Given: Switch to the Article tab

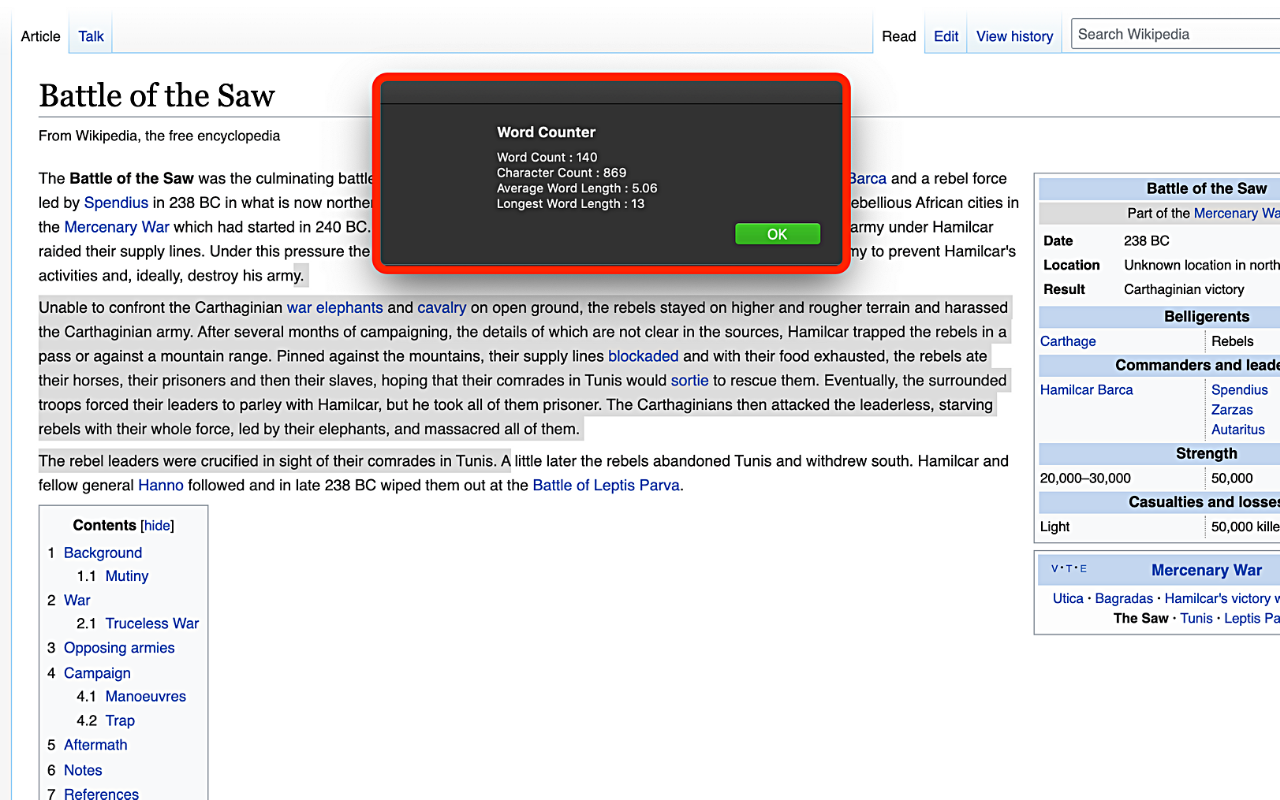Looking at the screenshot, I should [x=41, y=36].
